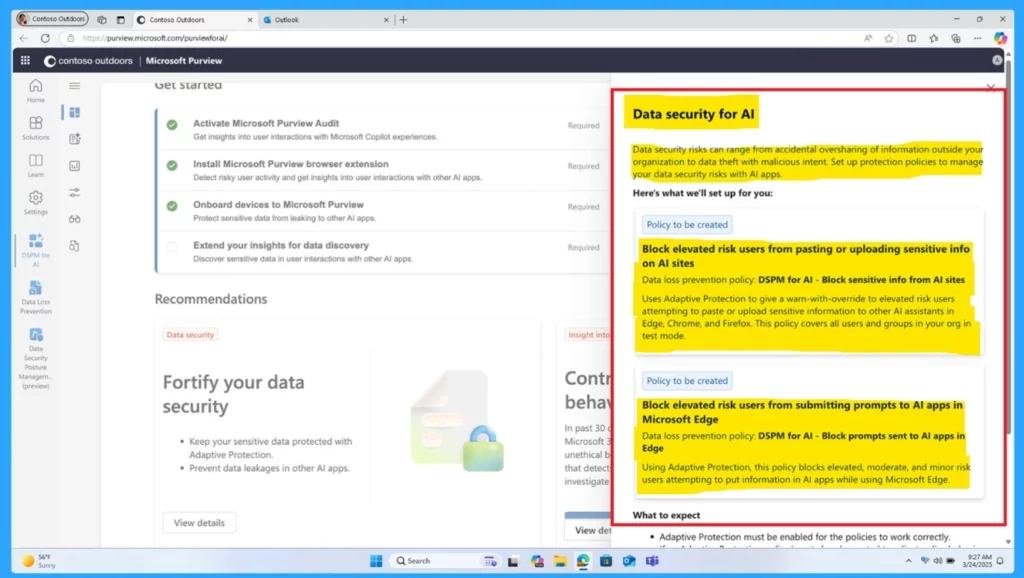Open the Activity explorer glasses icon
This screenshot has height=578, width=1024.
(74, 219)
